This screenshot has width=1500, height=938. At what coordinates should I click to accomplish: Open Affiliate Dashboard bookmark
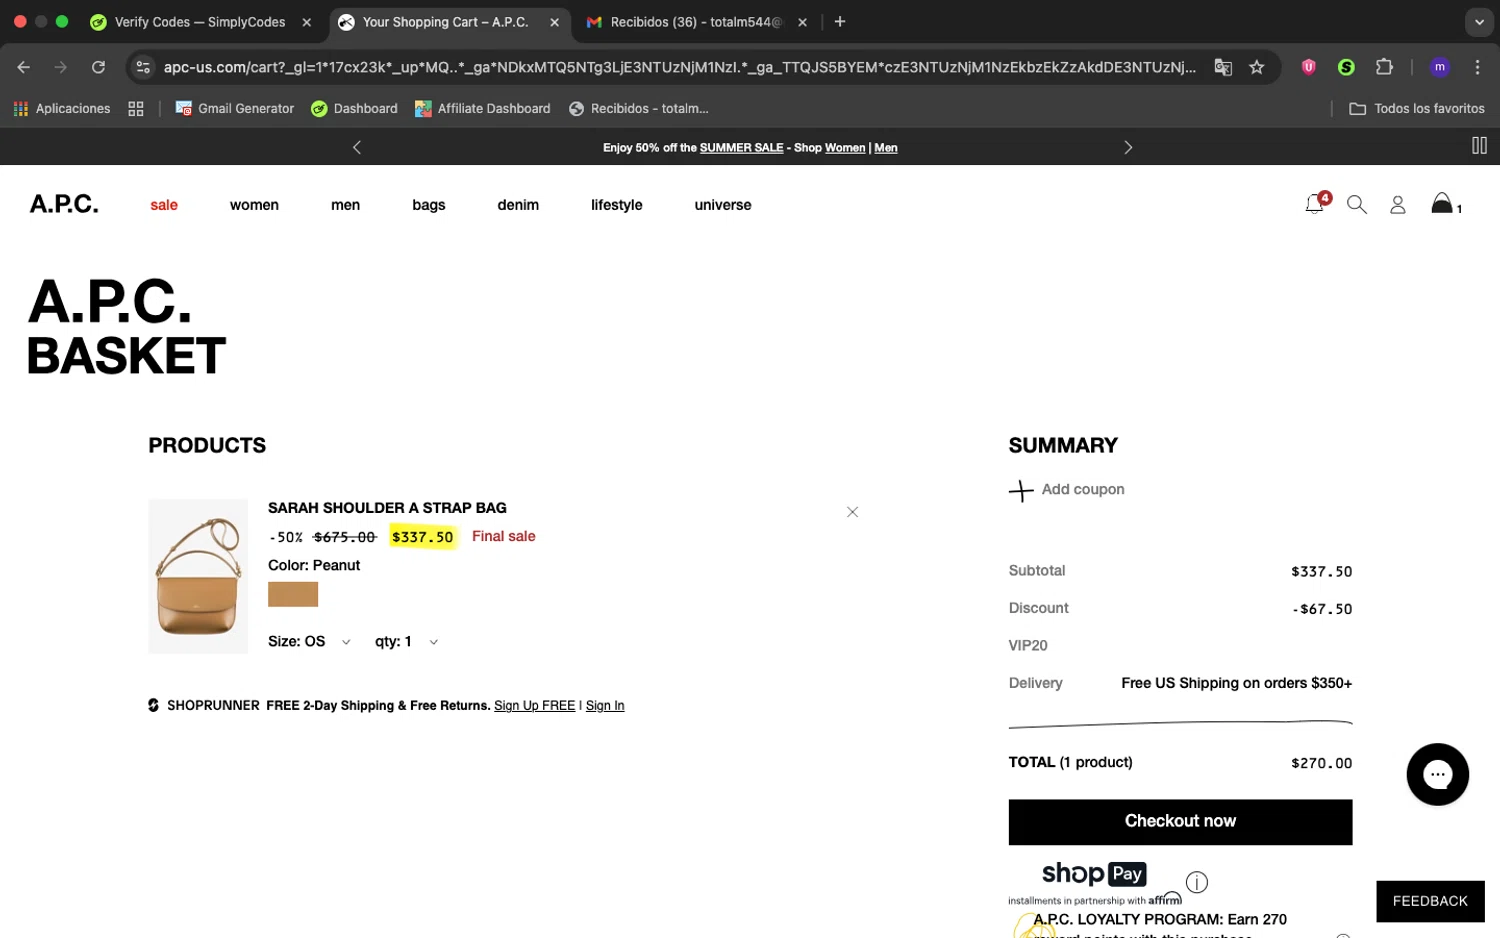[x=483, y=108]
